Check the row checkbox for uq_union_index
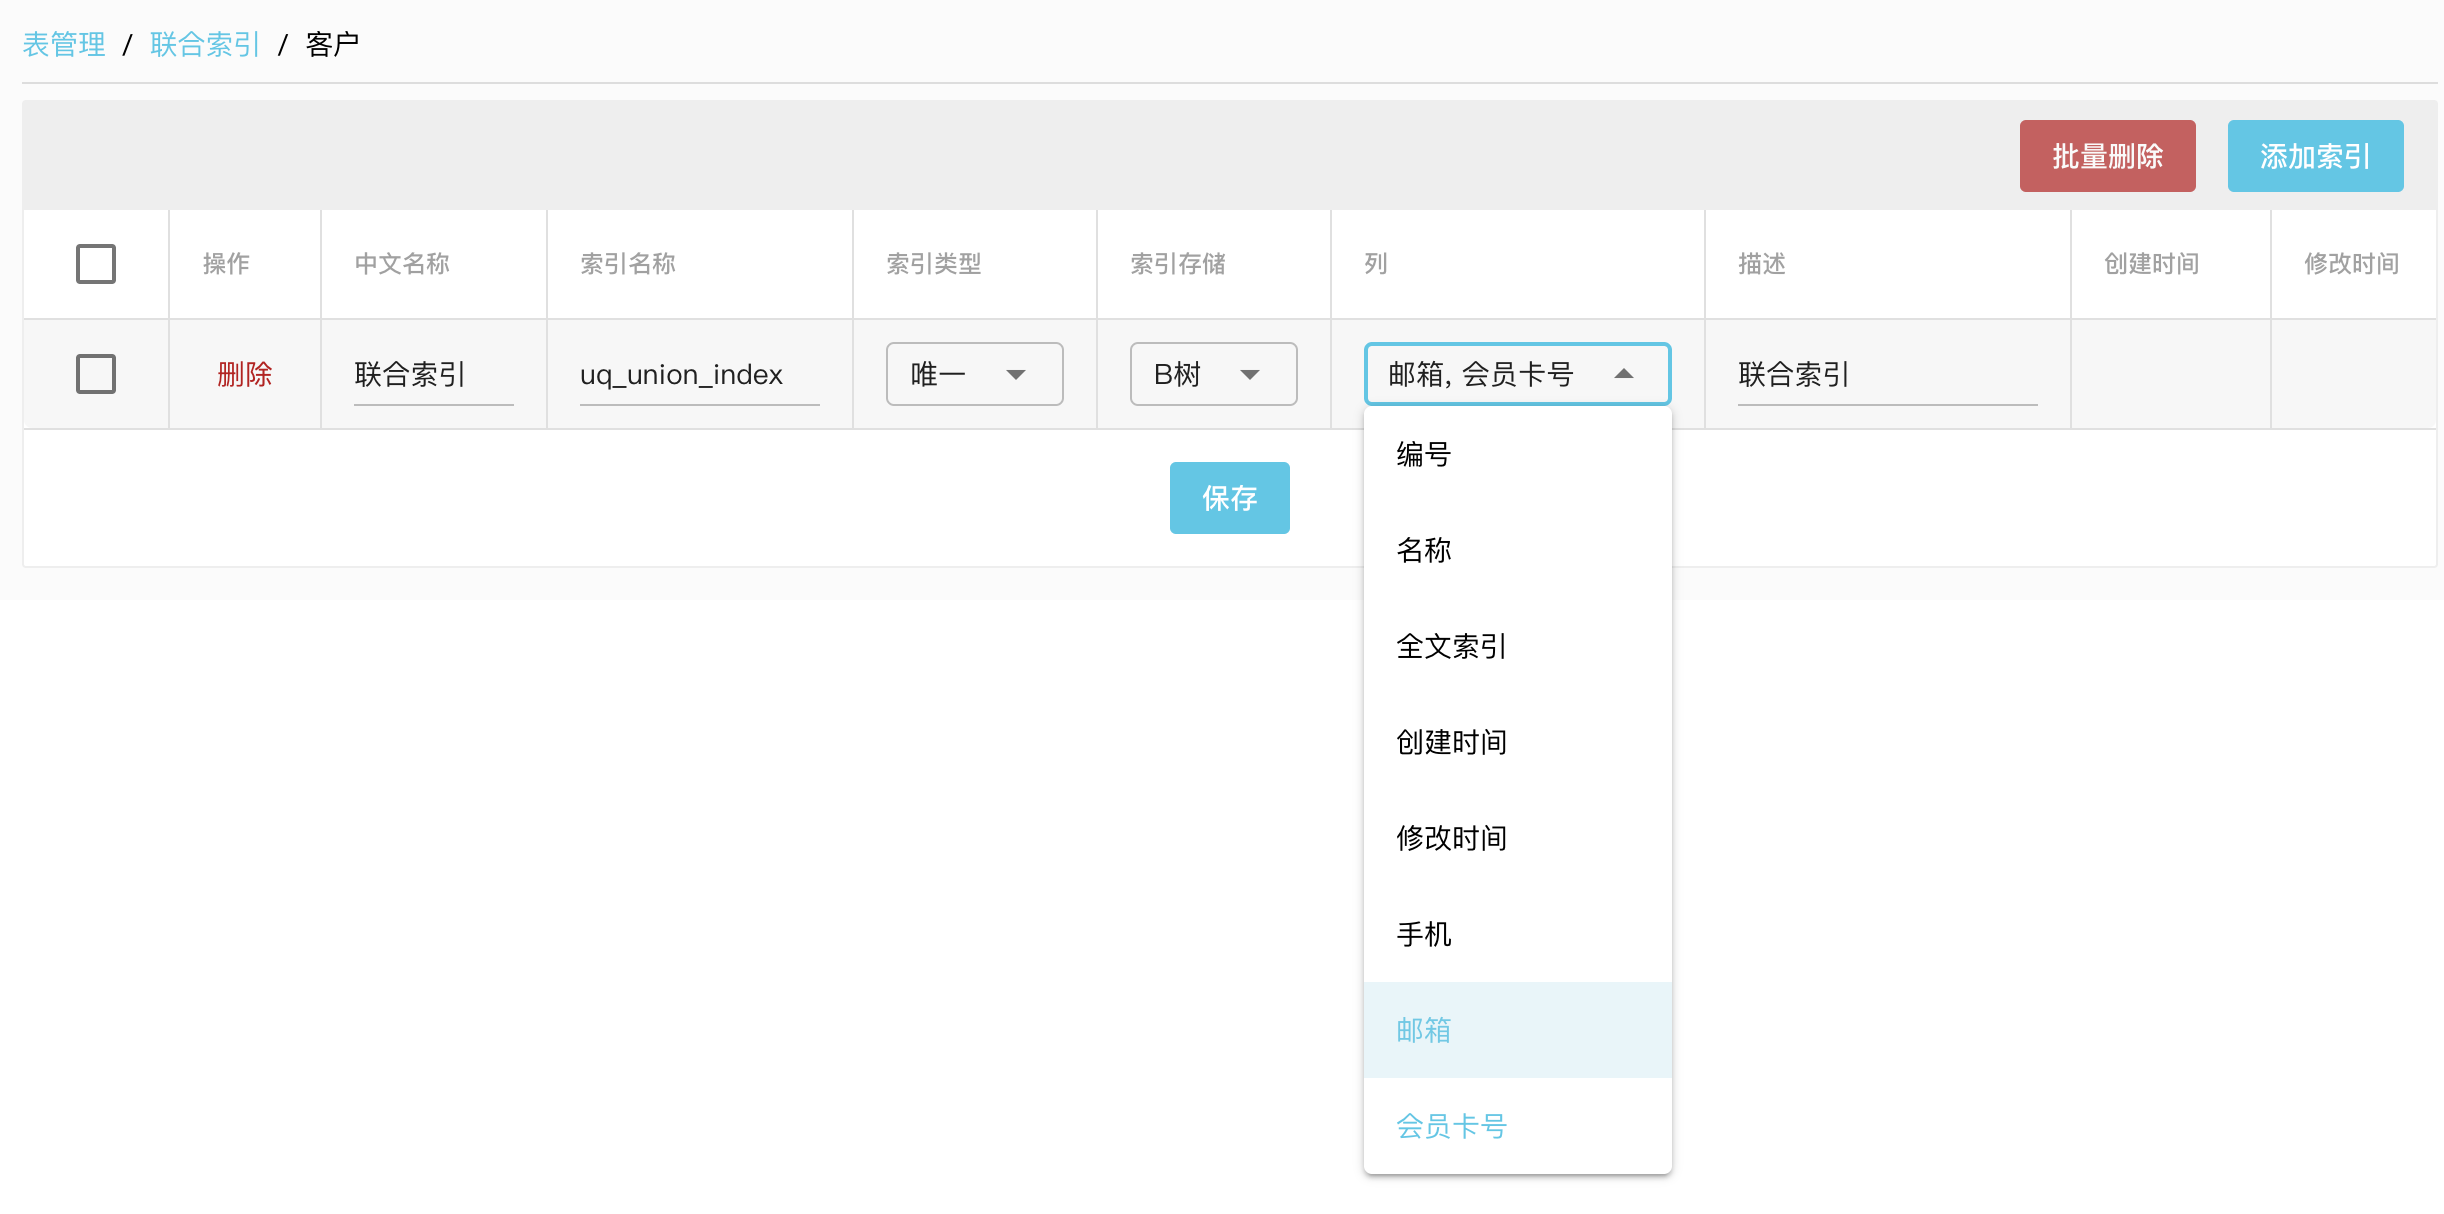Image resolution: width=2444 pixels, height=1214 pixels. (95, 373)
